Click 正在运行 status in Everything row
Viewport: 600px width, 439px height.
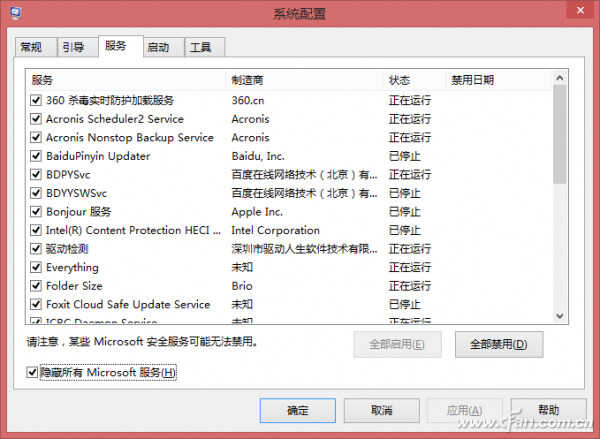[410, 267]
